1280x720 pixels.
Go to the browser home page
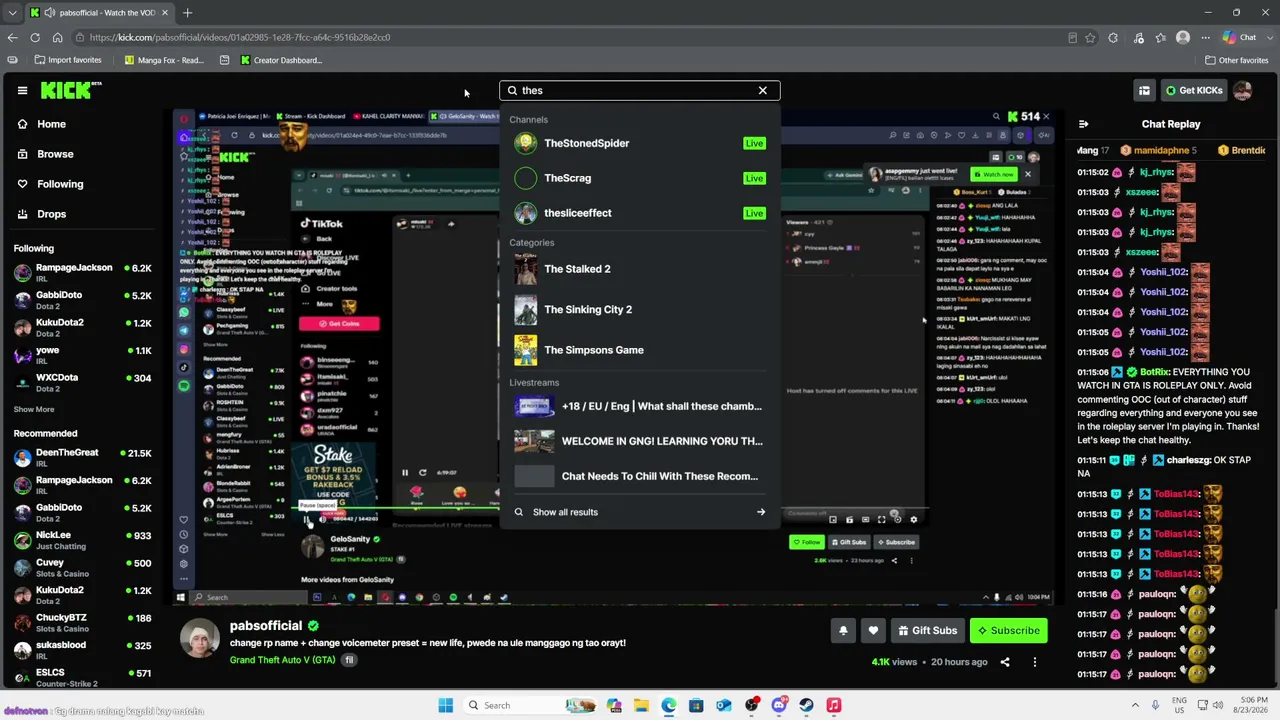click(x=57, y=38)
